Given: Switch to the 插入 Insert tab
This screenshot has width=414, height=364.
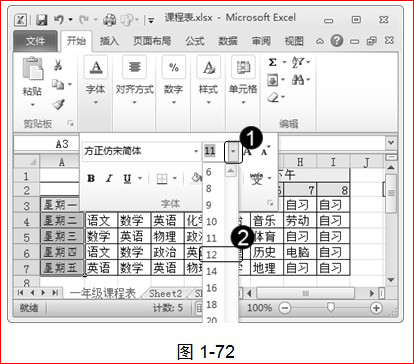Looking at the screenshot, I should point(109,41).
